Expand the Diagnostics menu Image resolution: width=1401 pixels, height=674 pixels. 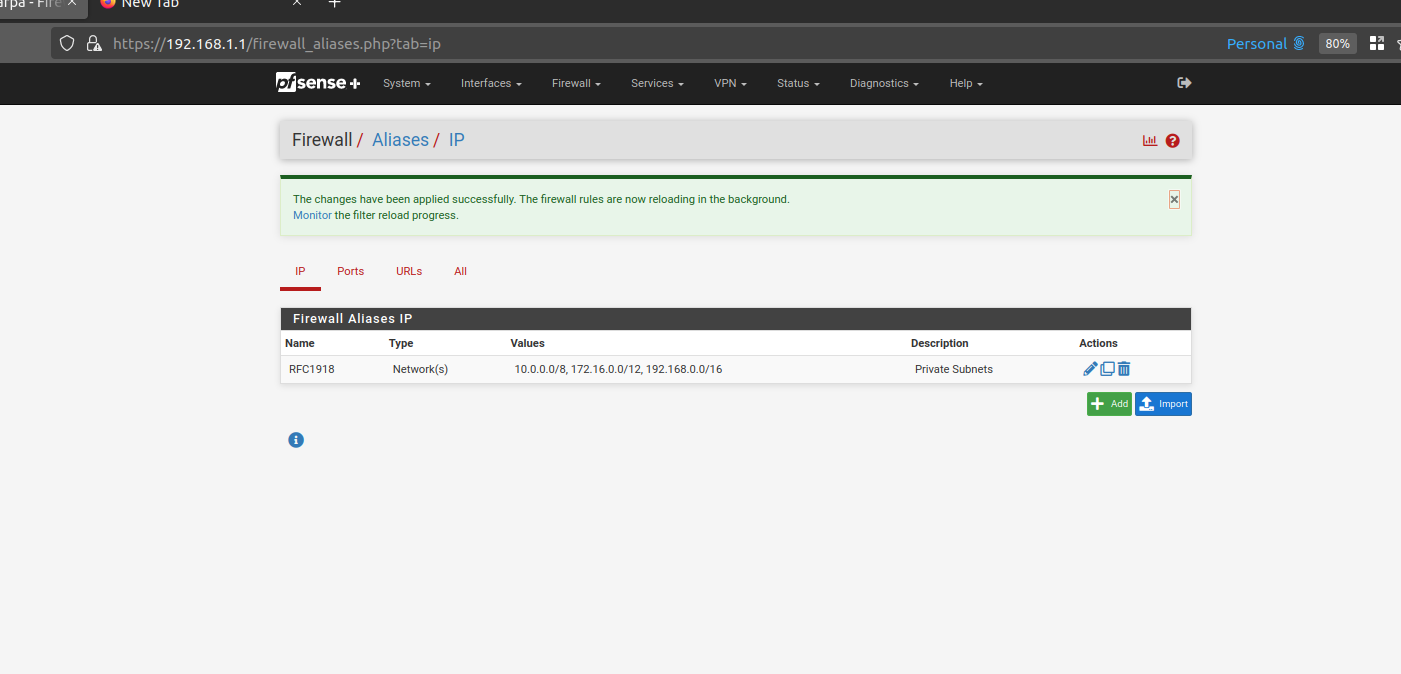pos(884,83)
